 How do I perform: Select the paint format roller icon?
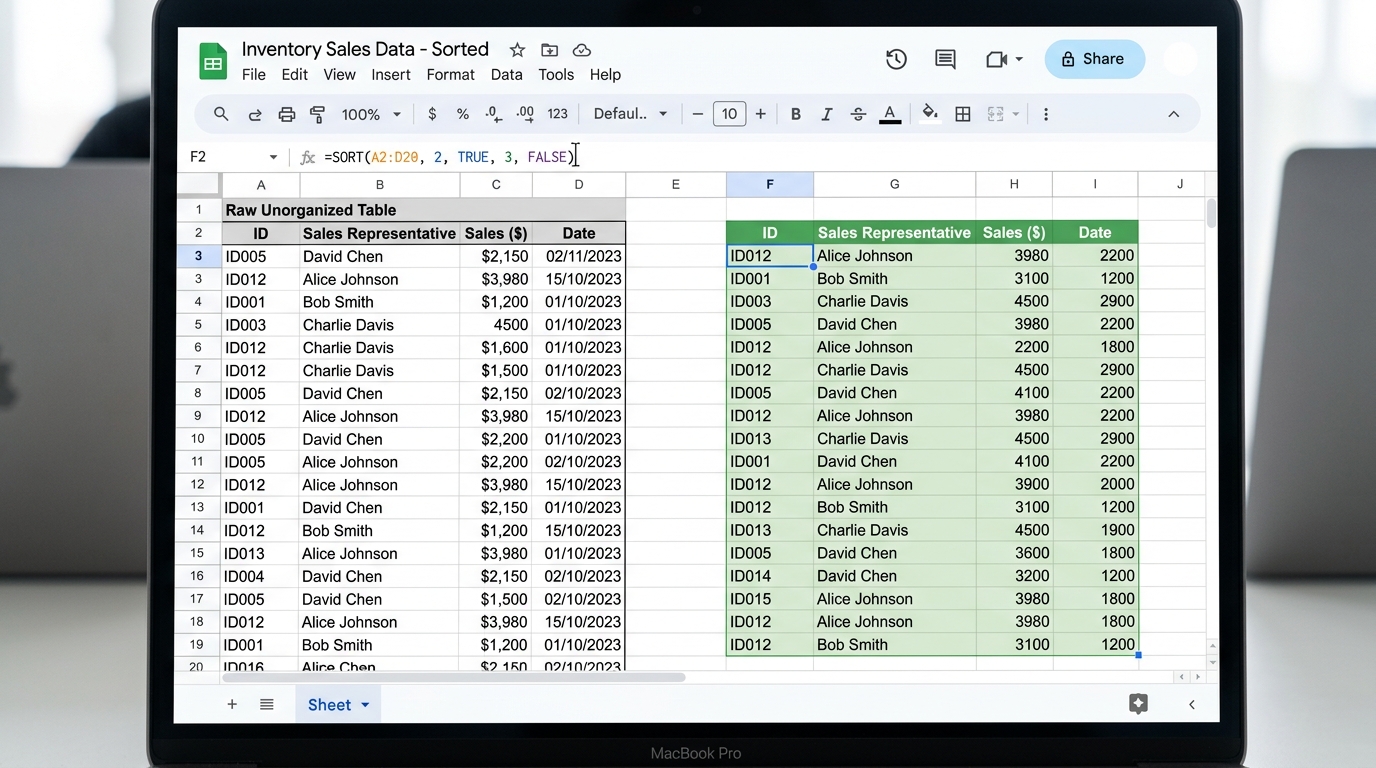click(318, 114)
